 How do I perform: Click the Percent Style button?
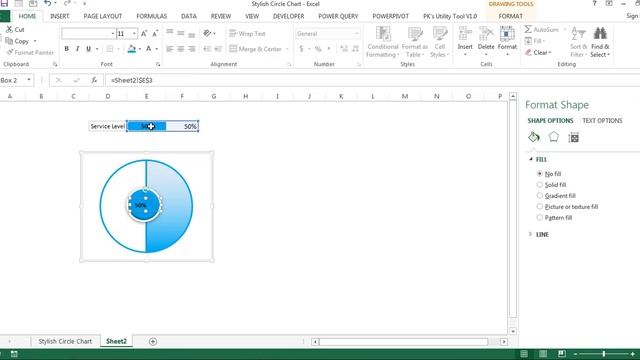coord(318,49)
